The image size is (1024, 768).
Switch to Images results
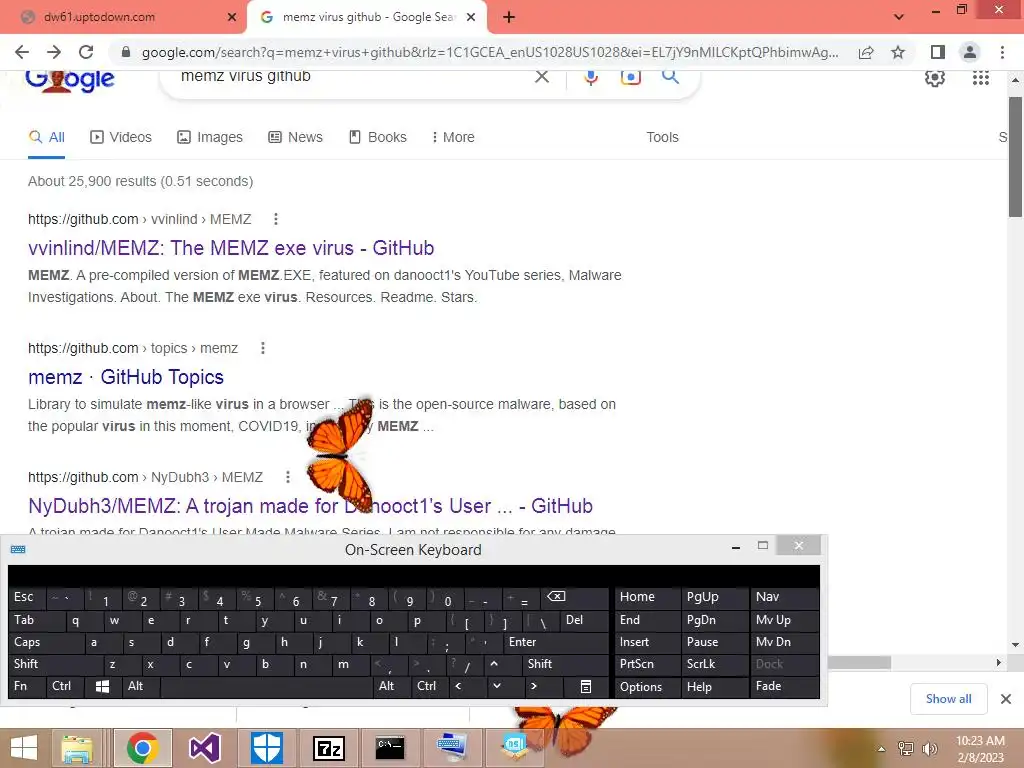(x=210, y=137)
